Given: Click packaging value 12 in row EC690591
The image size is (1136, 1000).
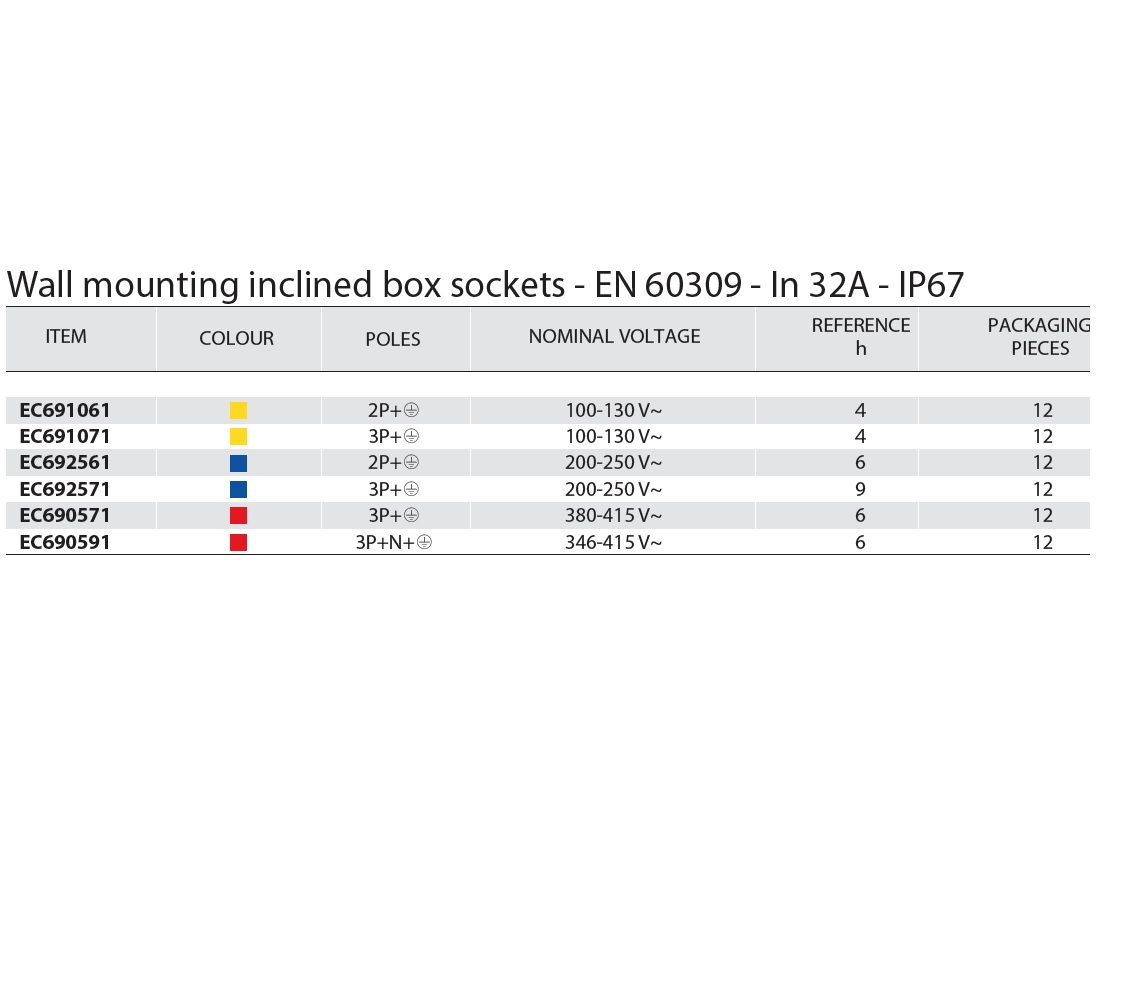Looking at the screenshot, I should pyautogui.click(x=1043, y=542).
